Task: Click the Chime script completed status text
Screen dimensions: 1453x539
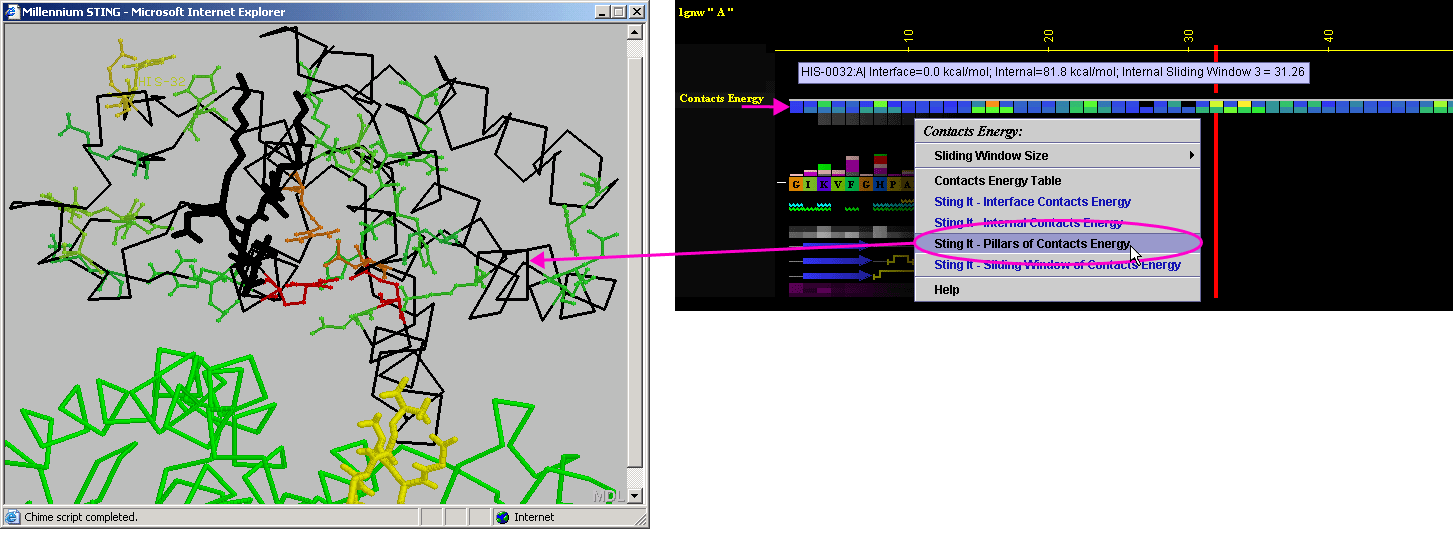Action: [x=80, y=517]
